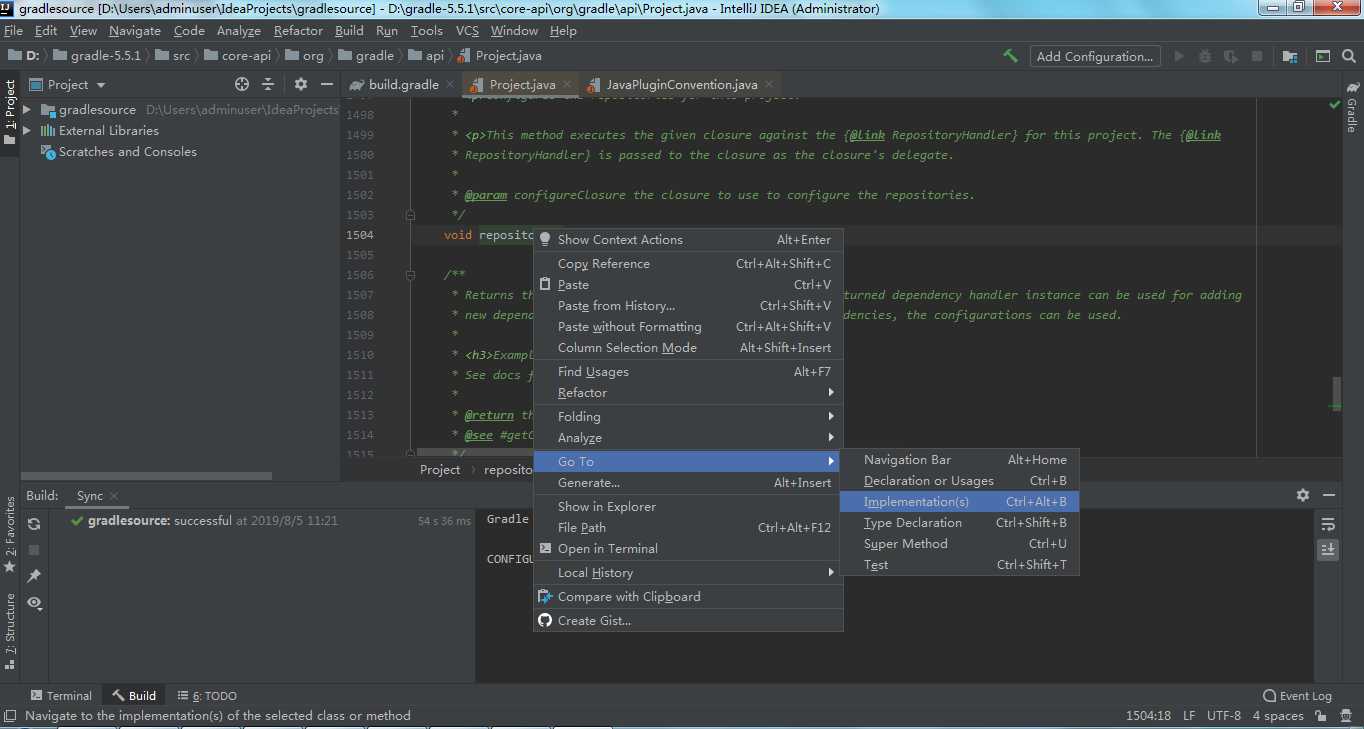Image resolution: width=1364 pixels, height=729 pixels.
Task: Open the Event Log button
Action: click(1298, 695)
